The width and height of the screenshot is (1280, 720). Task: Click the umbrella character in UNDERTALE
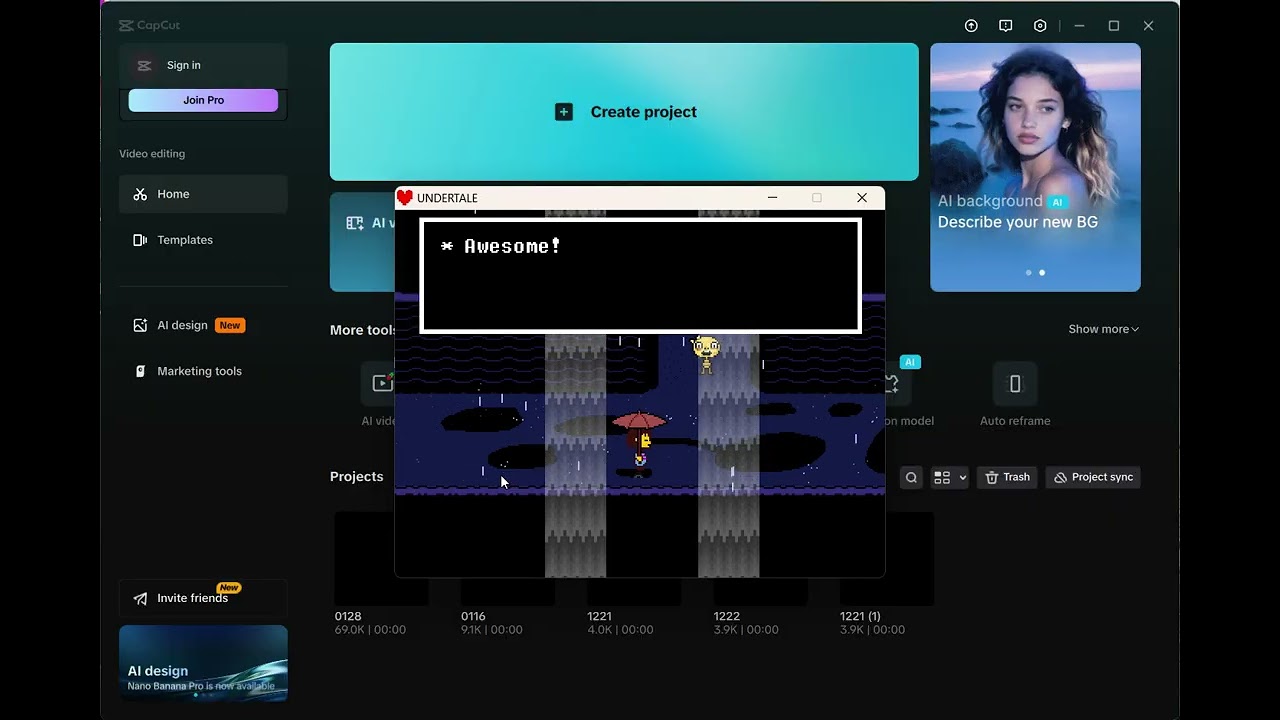pos(639,439)
